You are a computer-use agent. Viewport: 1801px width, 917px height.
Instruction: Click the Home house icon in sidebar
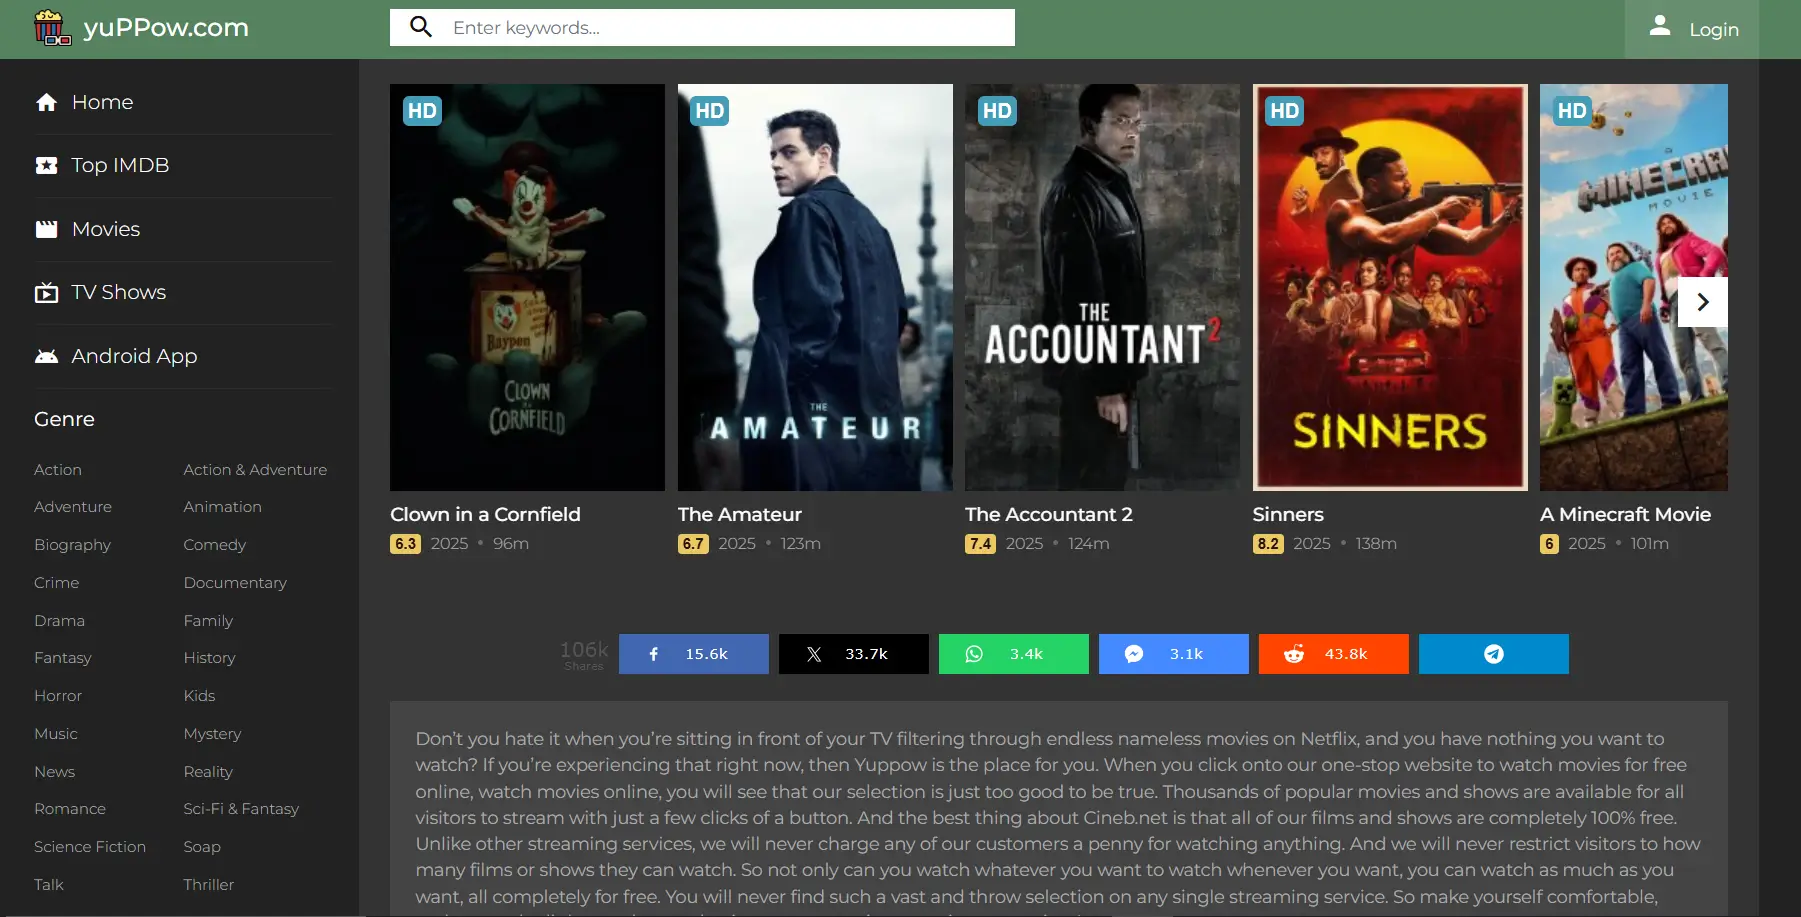point(46,102)
